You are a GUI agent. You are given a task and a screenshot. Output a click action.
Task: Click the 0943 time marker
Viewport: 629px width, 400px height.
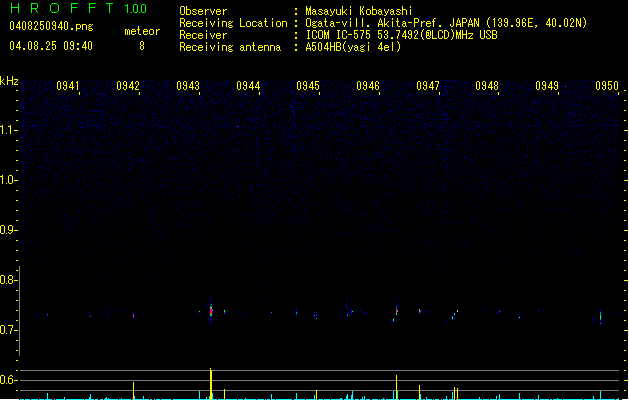coord(188,85)
